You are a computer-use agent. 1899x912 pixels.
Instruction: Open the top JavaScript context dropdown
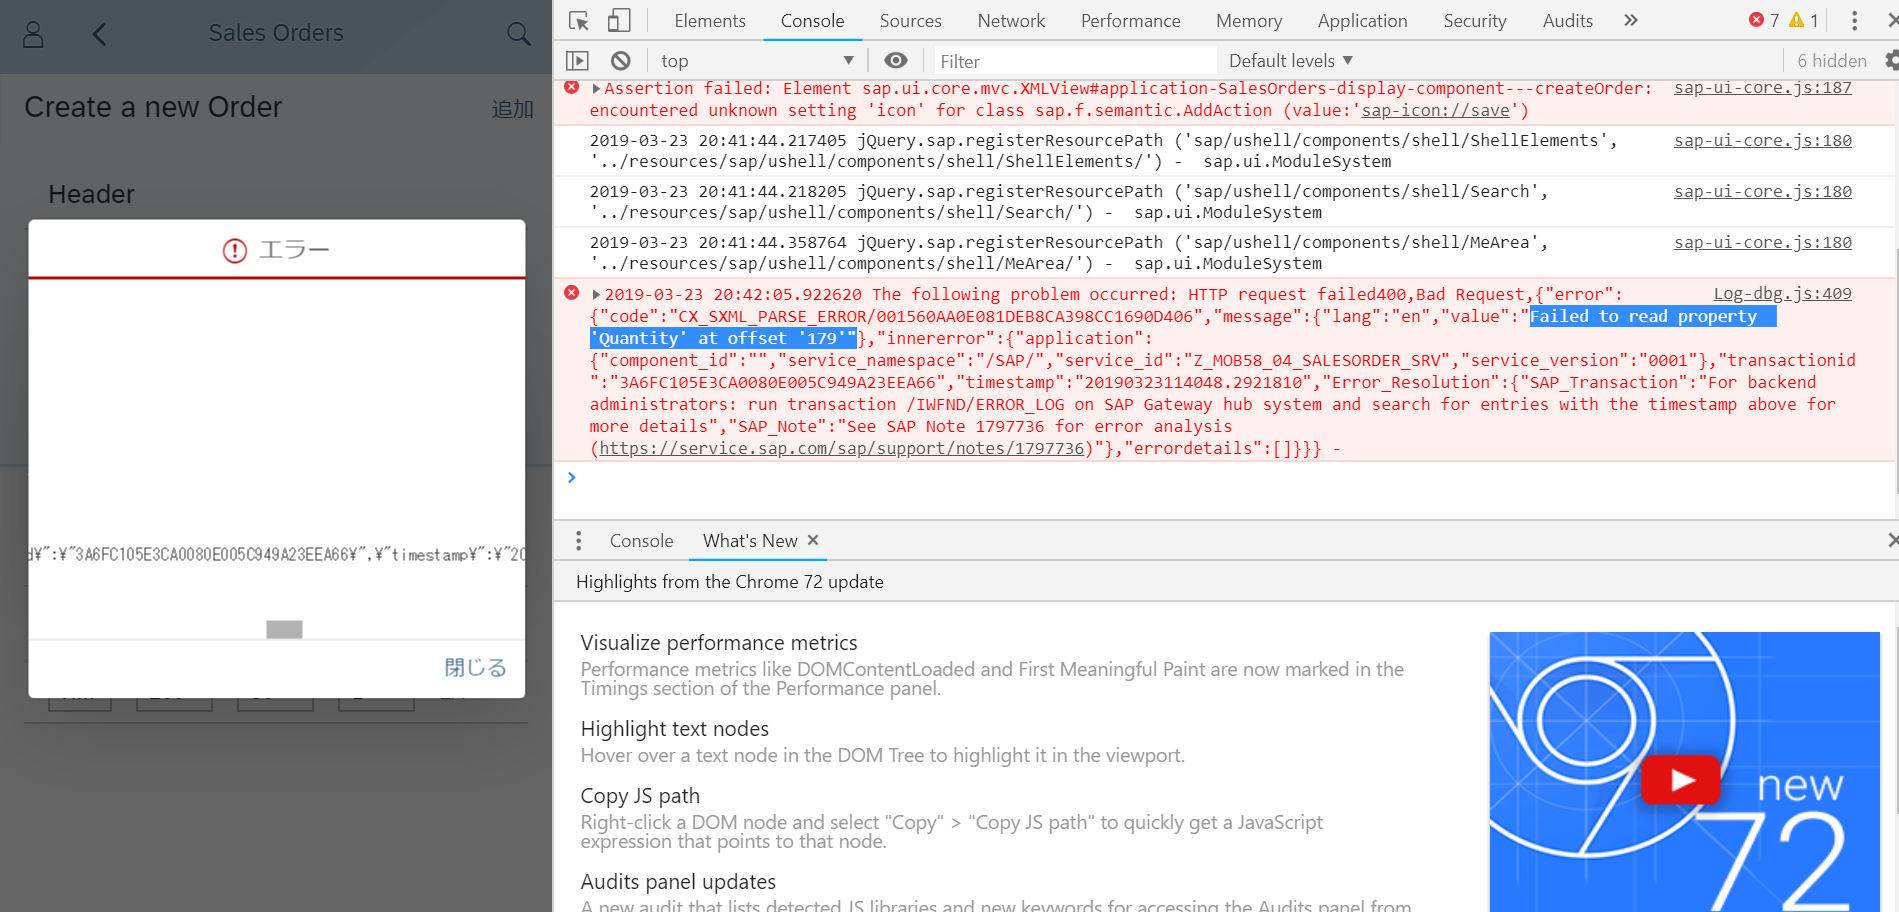[757, 61]
